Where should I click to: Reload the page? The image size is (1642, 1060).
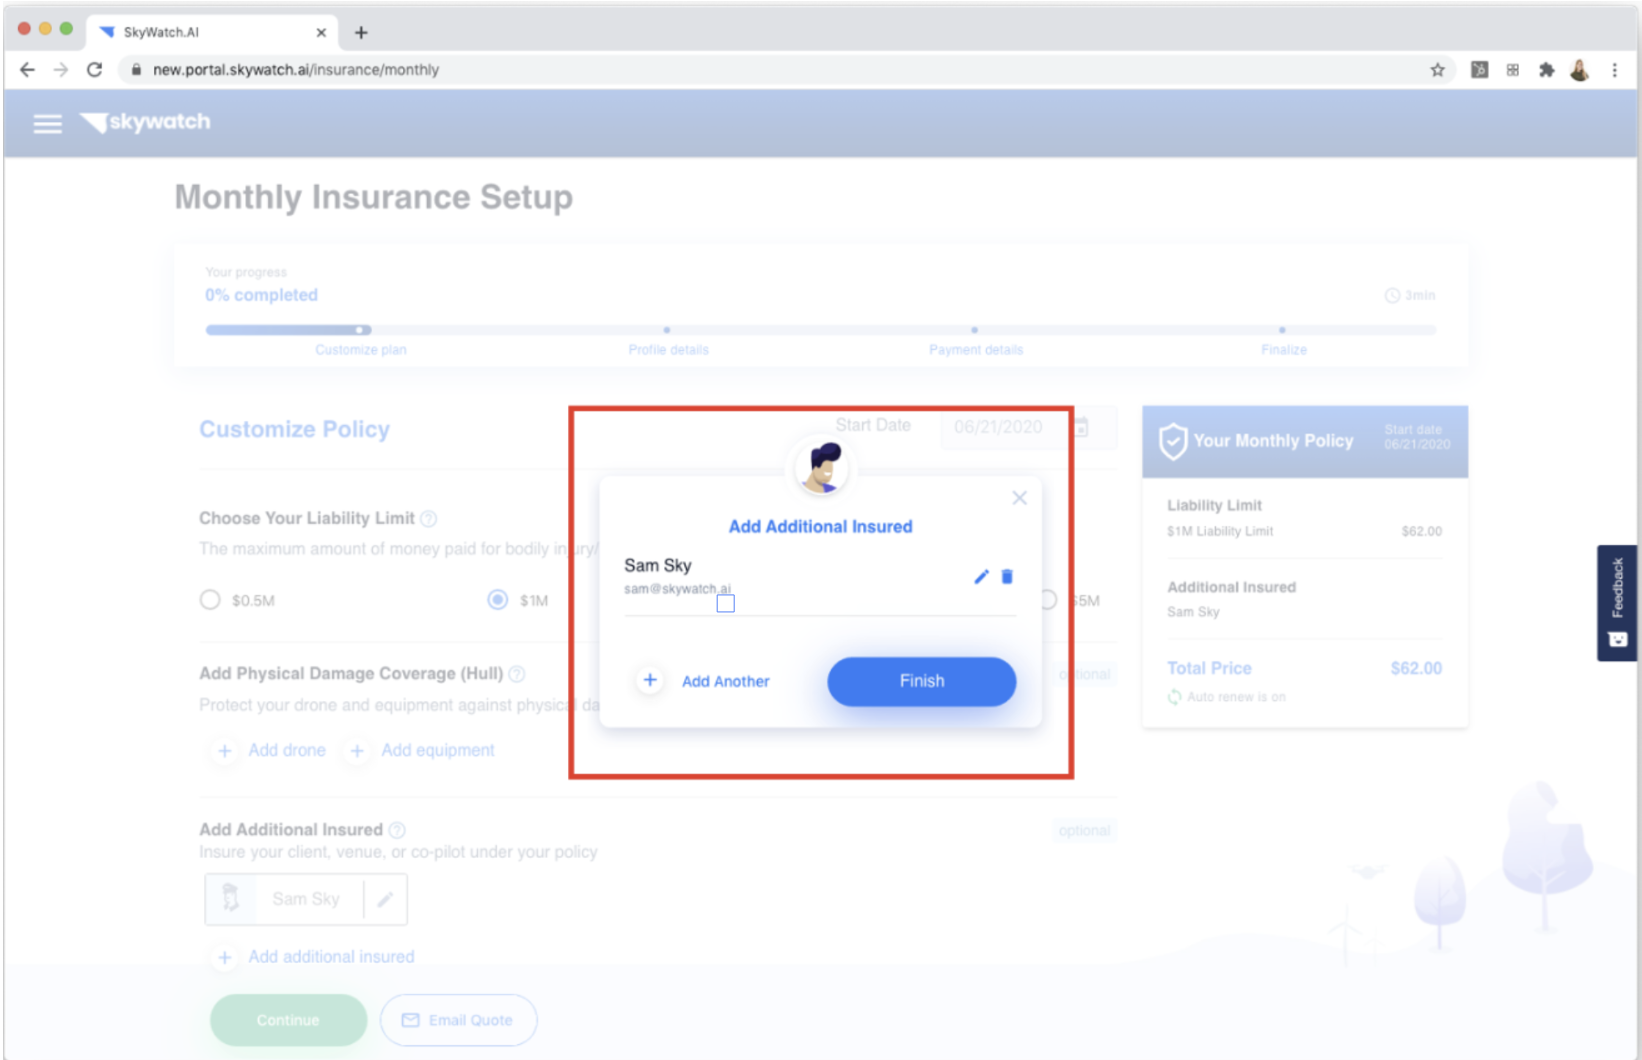[x=94, y=70]
